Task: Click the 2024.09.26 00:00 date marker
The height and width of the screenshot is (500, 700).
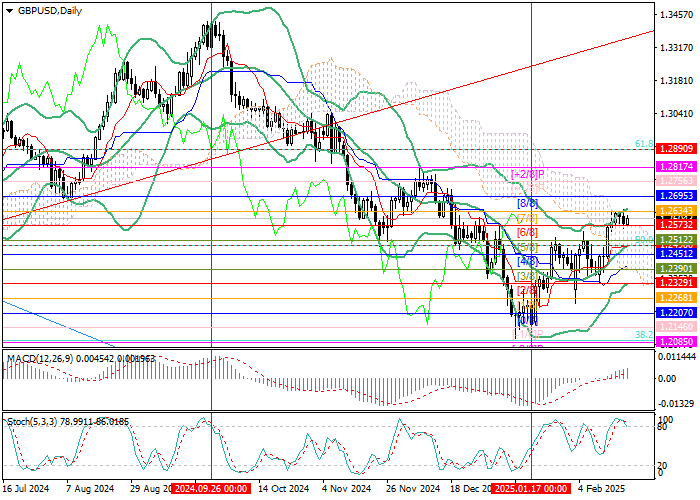Action: pyautogui.click(x=211, y=489)
